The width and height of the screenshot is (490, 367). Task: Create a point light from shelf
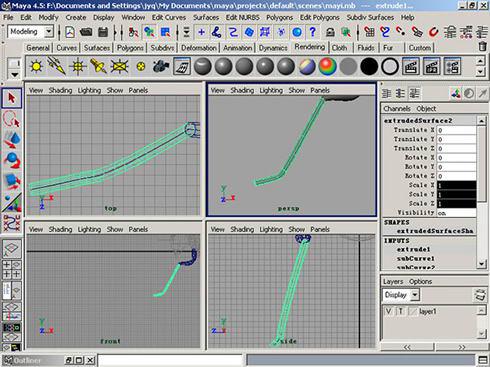78,66
